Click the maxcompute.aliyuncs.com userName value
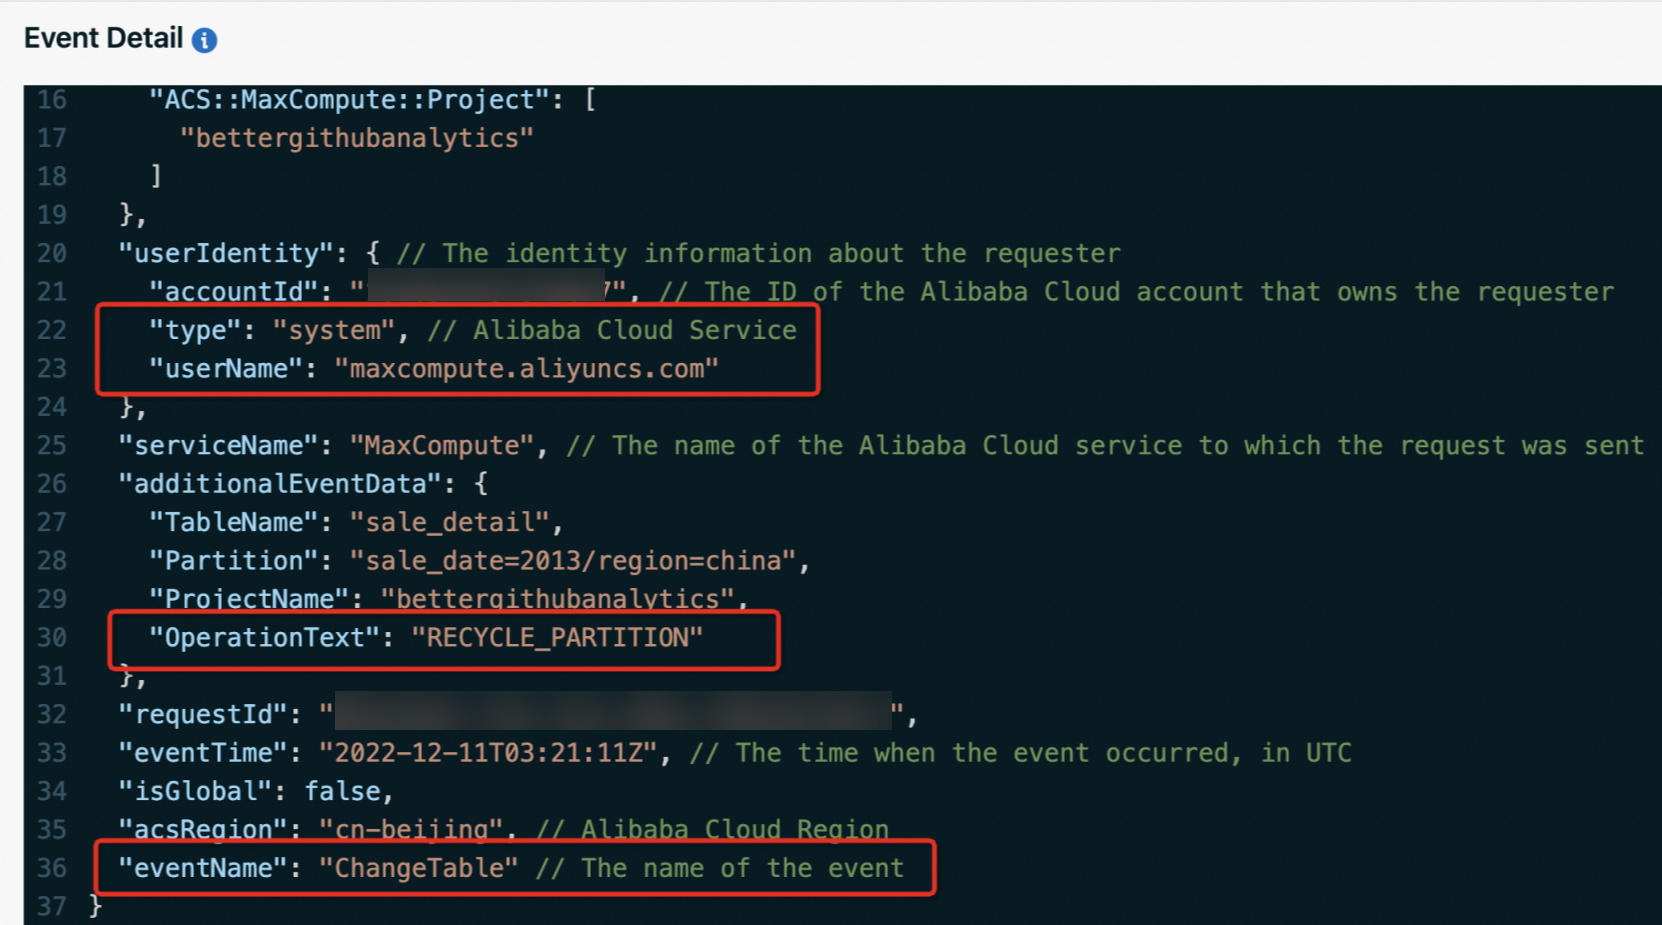This screenshot has width=1662, height=925. [x=527, y=369]
